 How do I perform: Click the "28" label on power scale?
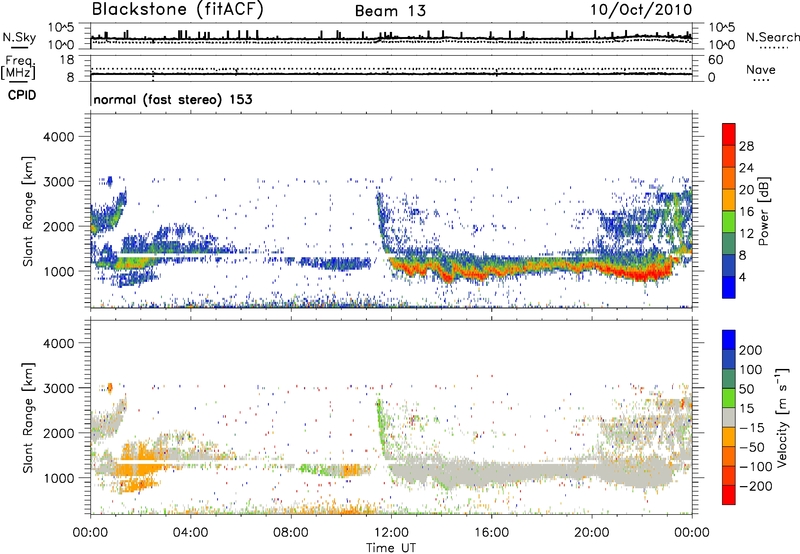[746, 146]
